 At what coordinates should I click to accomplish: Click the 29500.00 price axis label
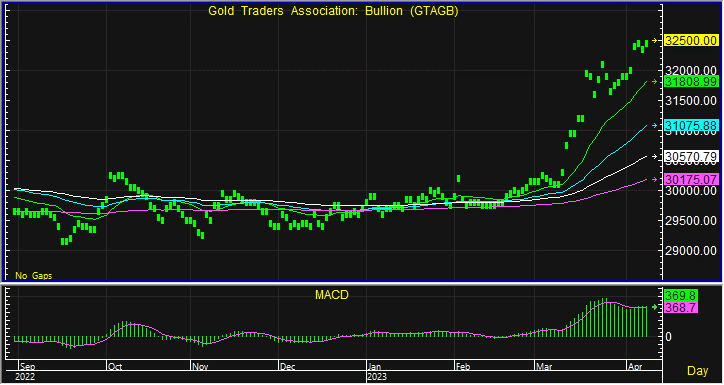[691, 221]
